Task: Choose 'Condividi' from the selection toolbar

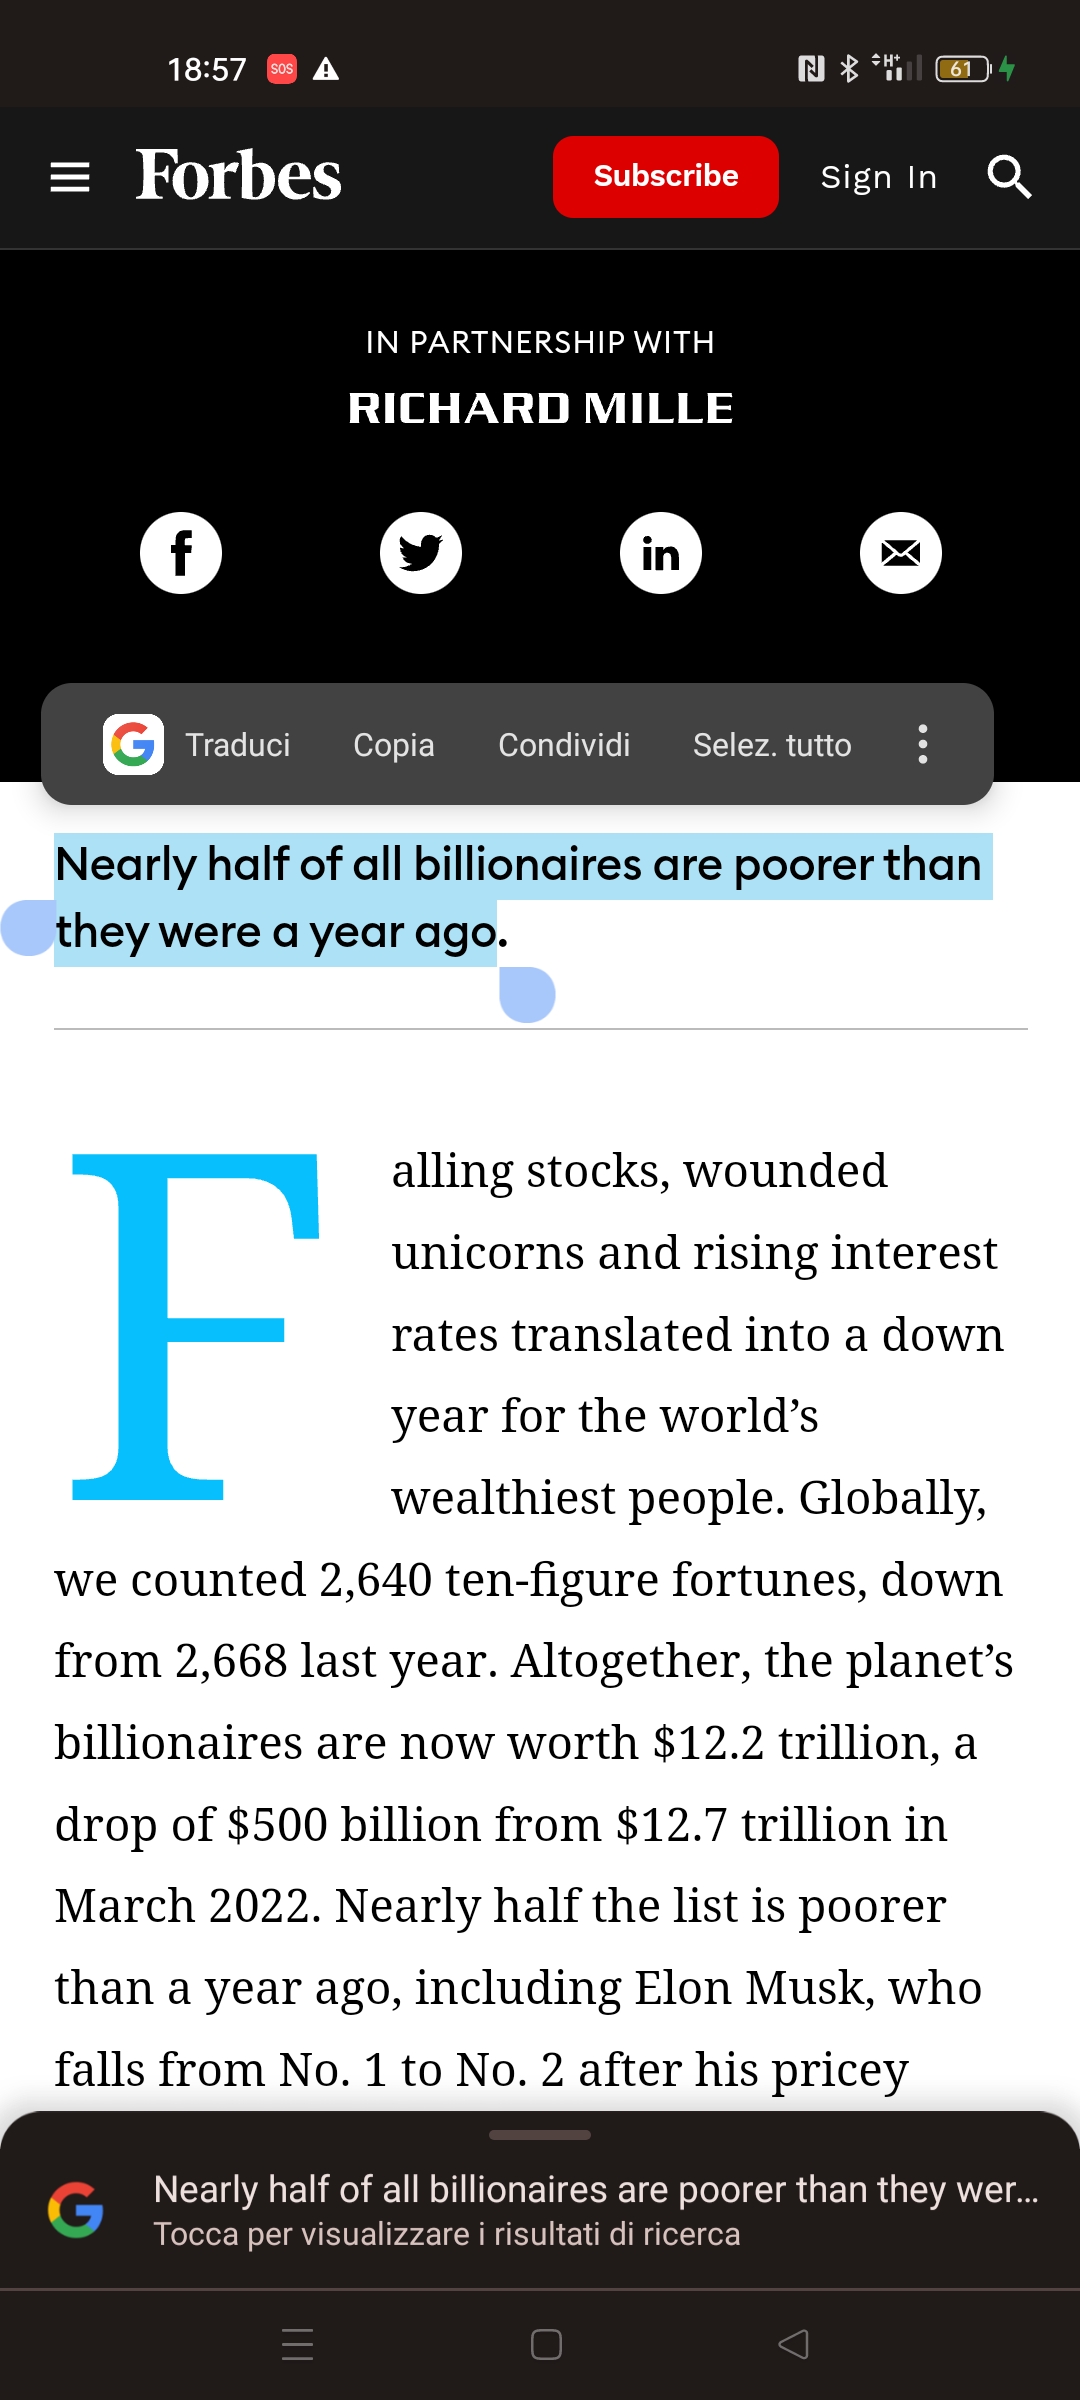Action: pos(563,744)
